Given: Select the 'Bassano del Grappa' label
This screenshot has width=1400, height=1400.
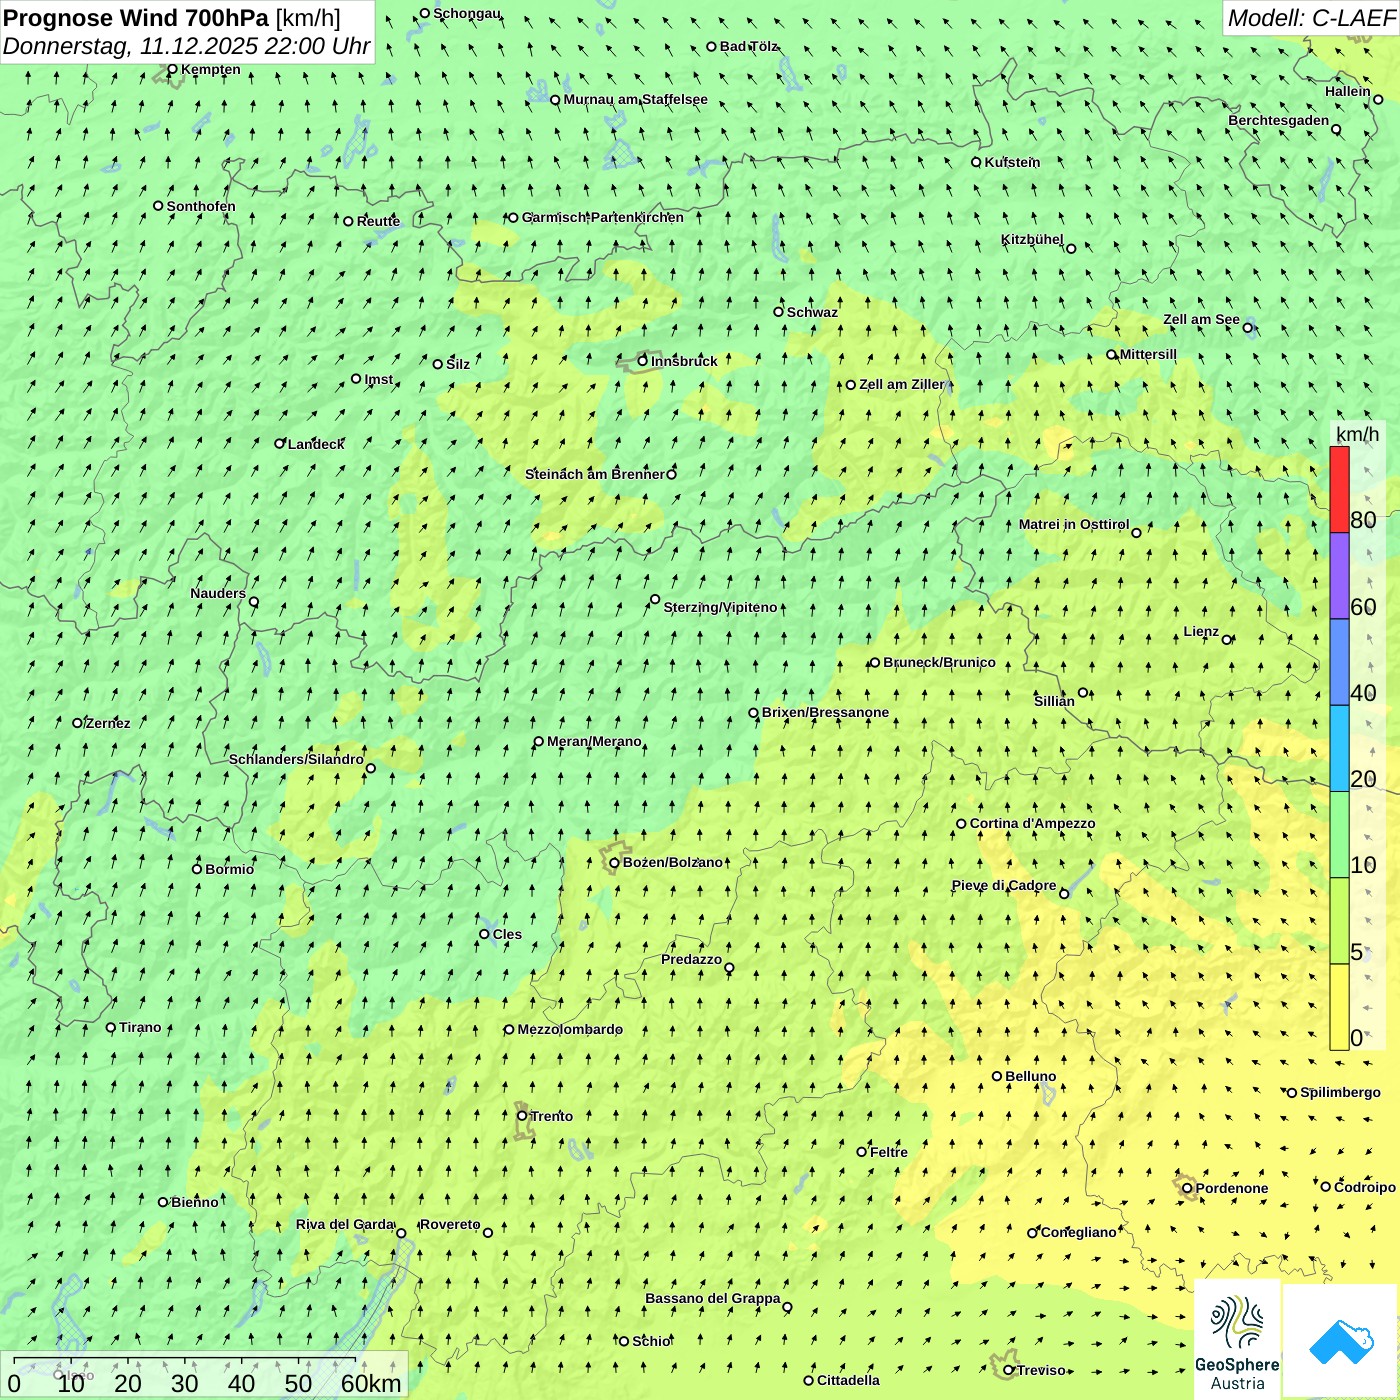Looking at the screenshot, I should point(713,1298).
